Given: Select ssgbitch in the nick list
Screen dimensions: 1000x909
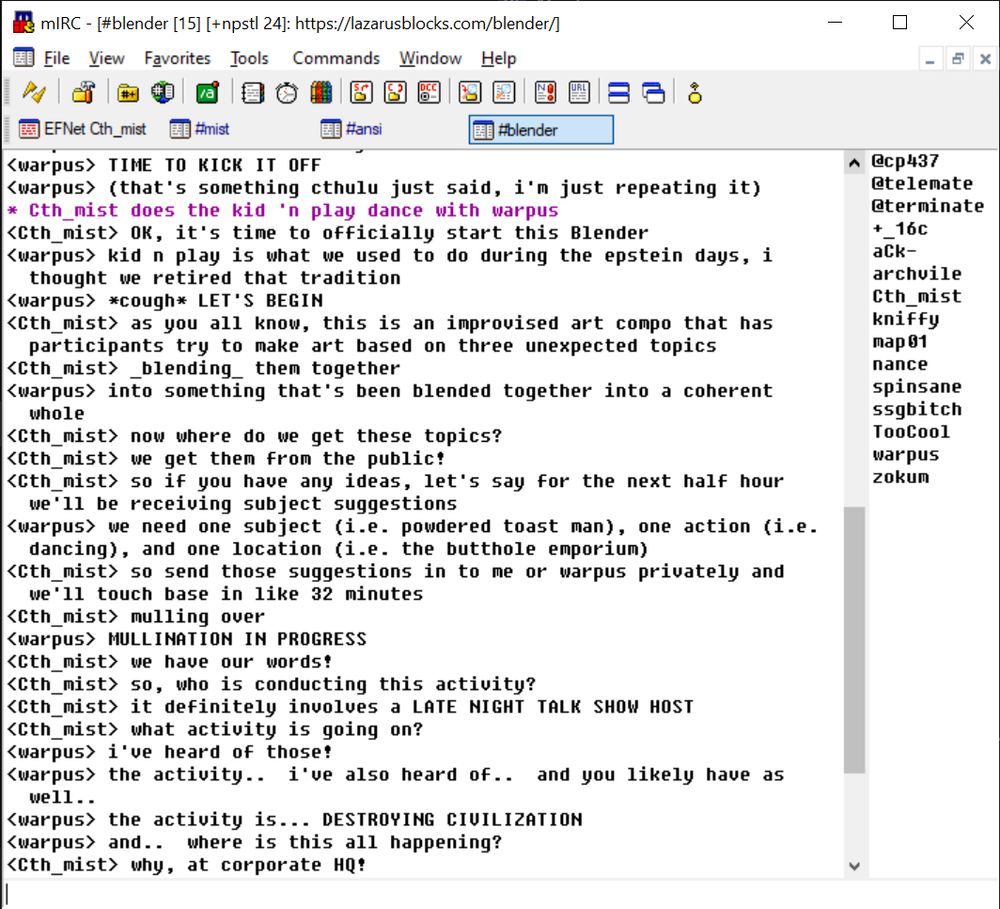Looking at the screenshot, I should coord(916,410).
